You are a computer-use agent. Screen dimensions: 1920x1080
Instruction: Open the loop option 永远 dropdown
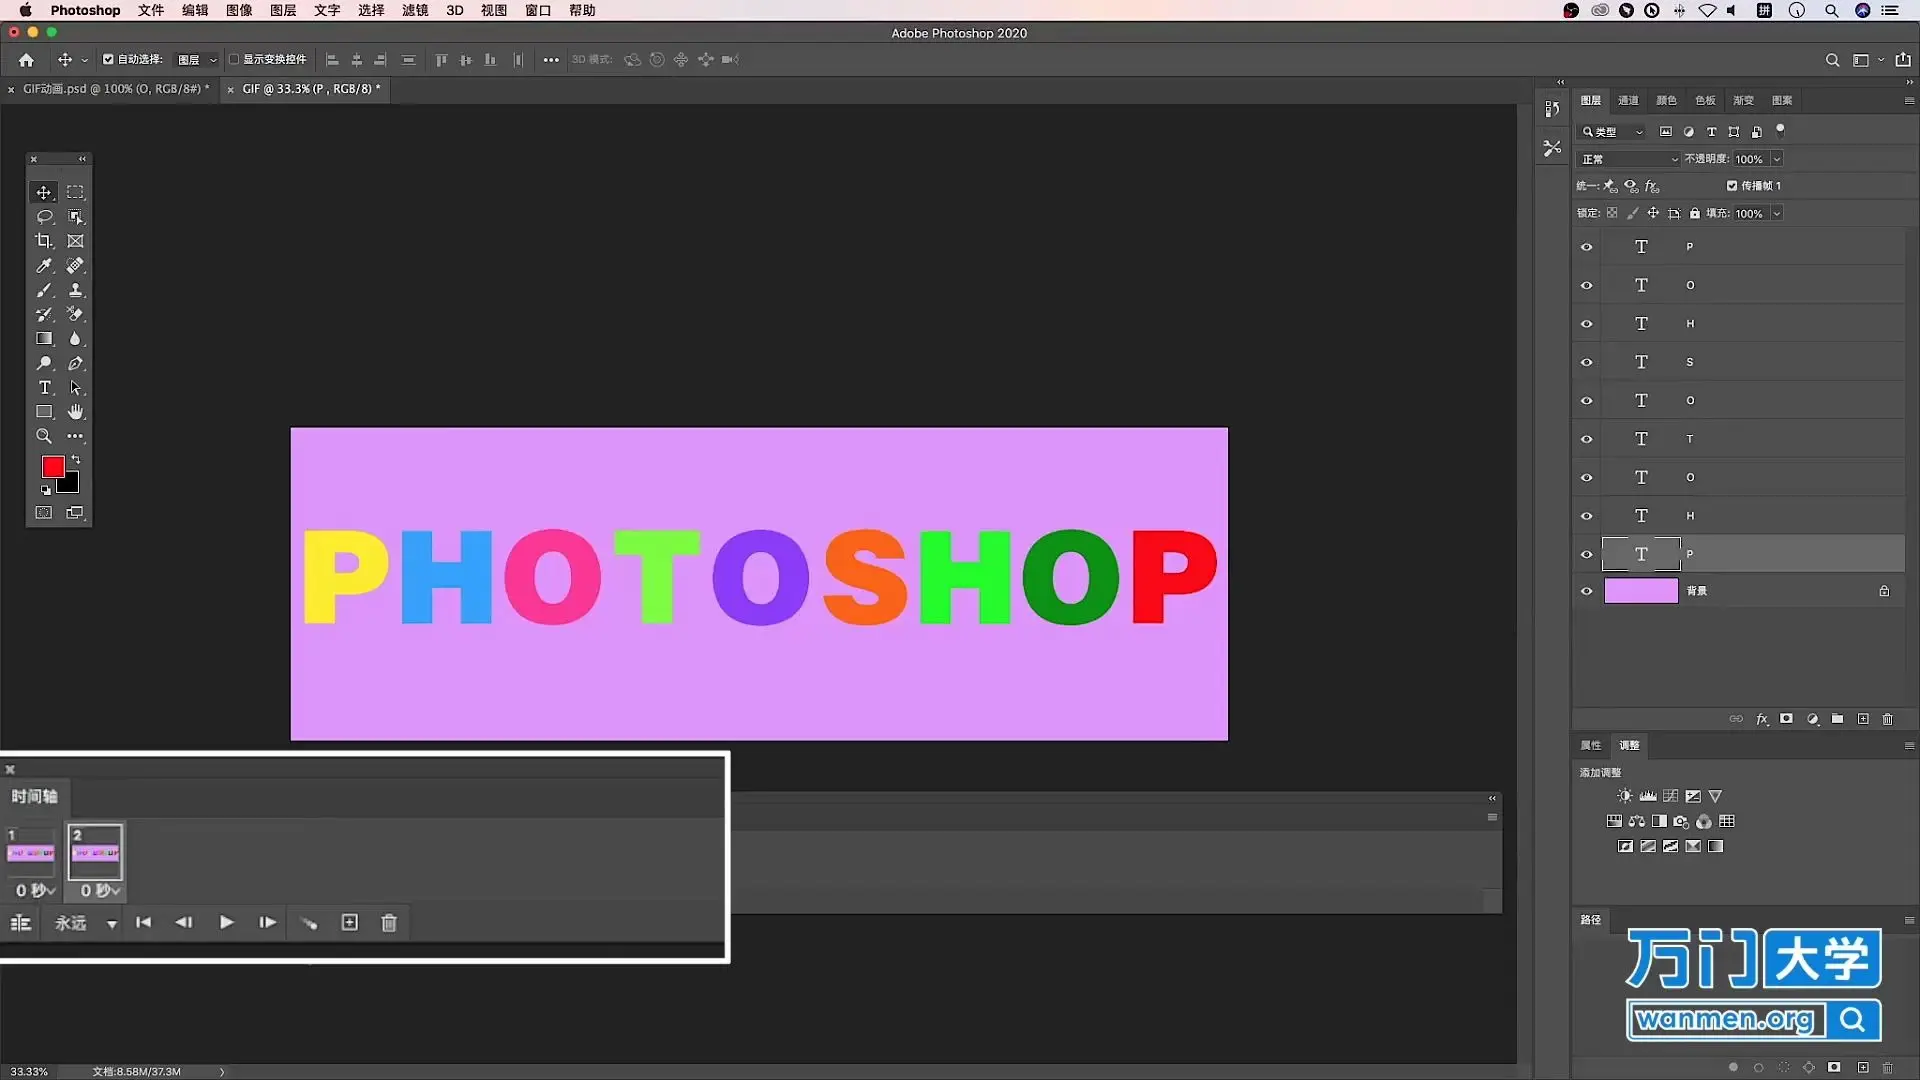coord(85,923)
